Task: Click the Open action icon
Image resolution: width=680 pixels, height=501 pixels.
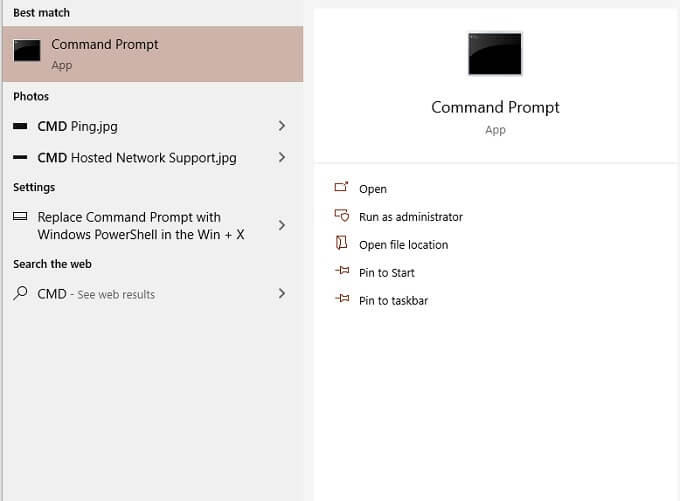Action: tap(341, 188)
